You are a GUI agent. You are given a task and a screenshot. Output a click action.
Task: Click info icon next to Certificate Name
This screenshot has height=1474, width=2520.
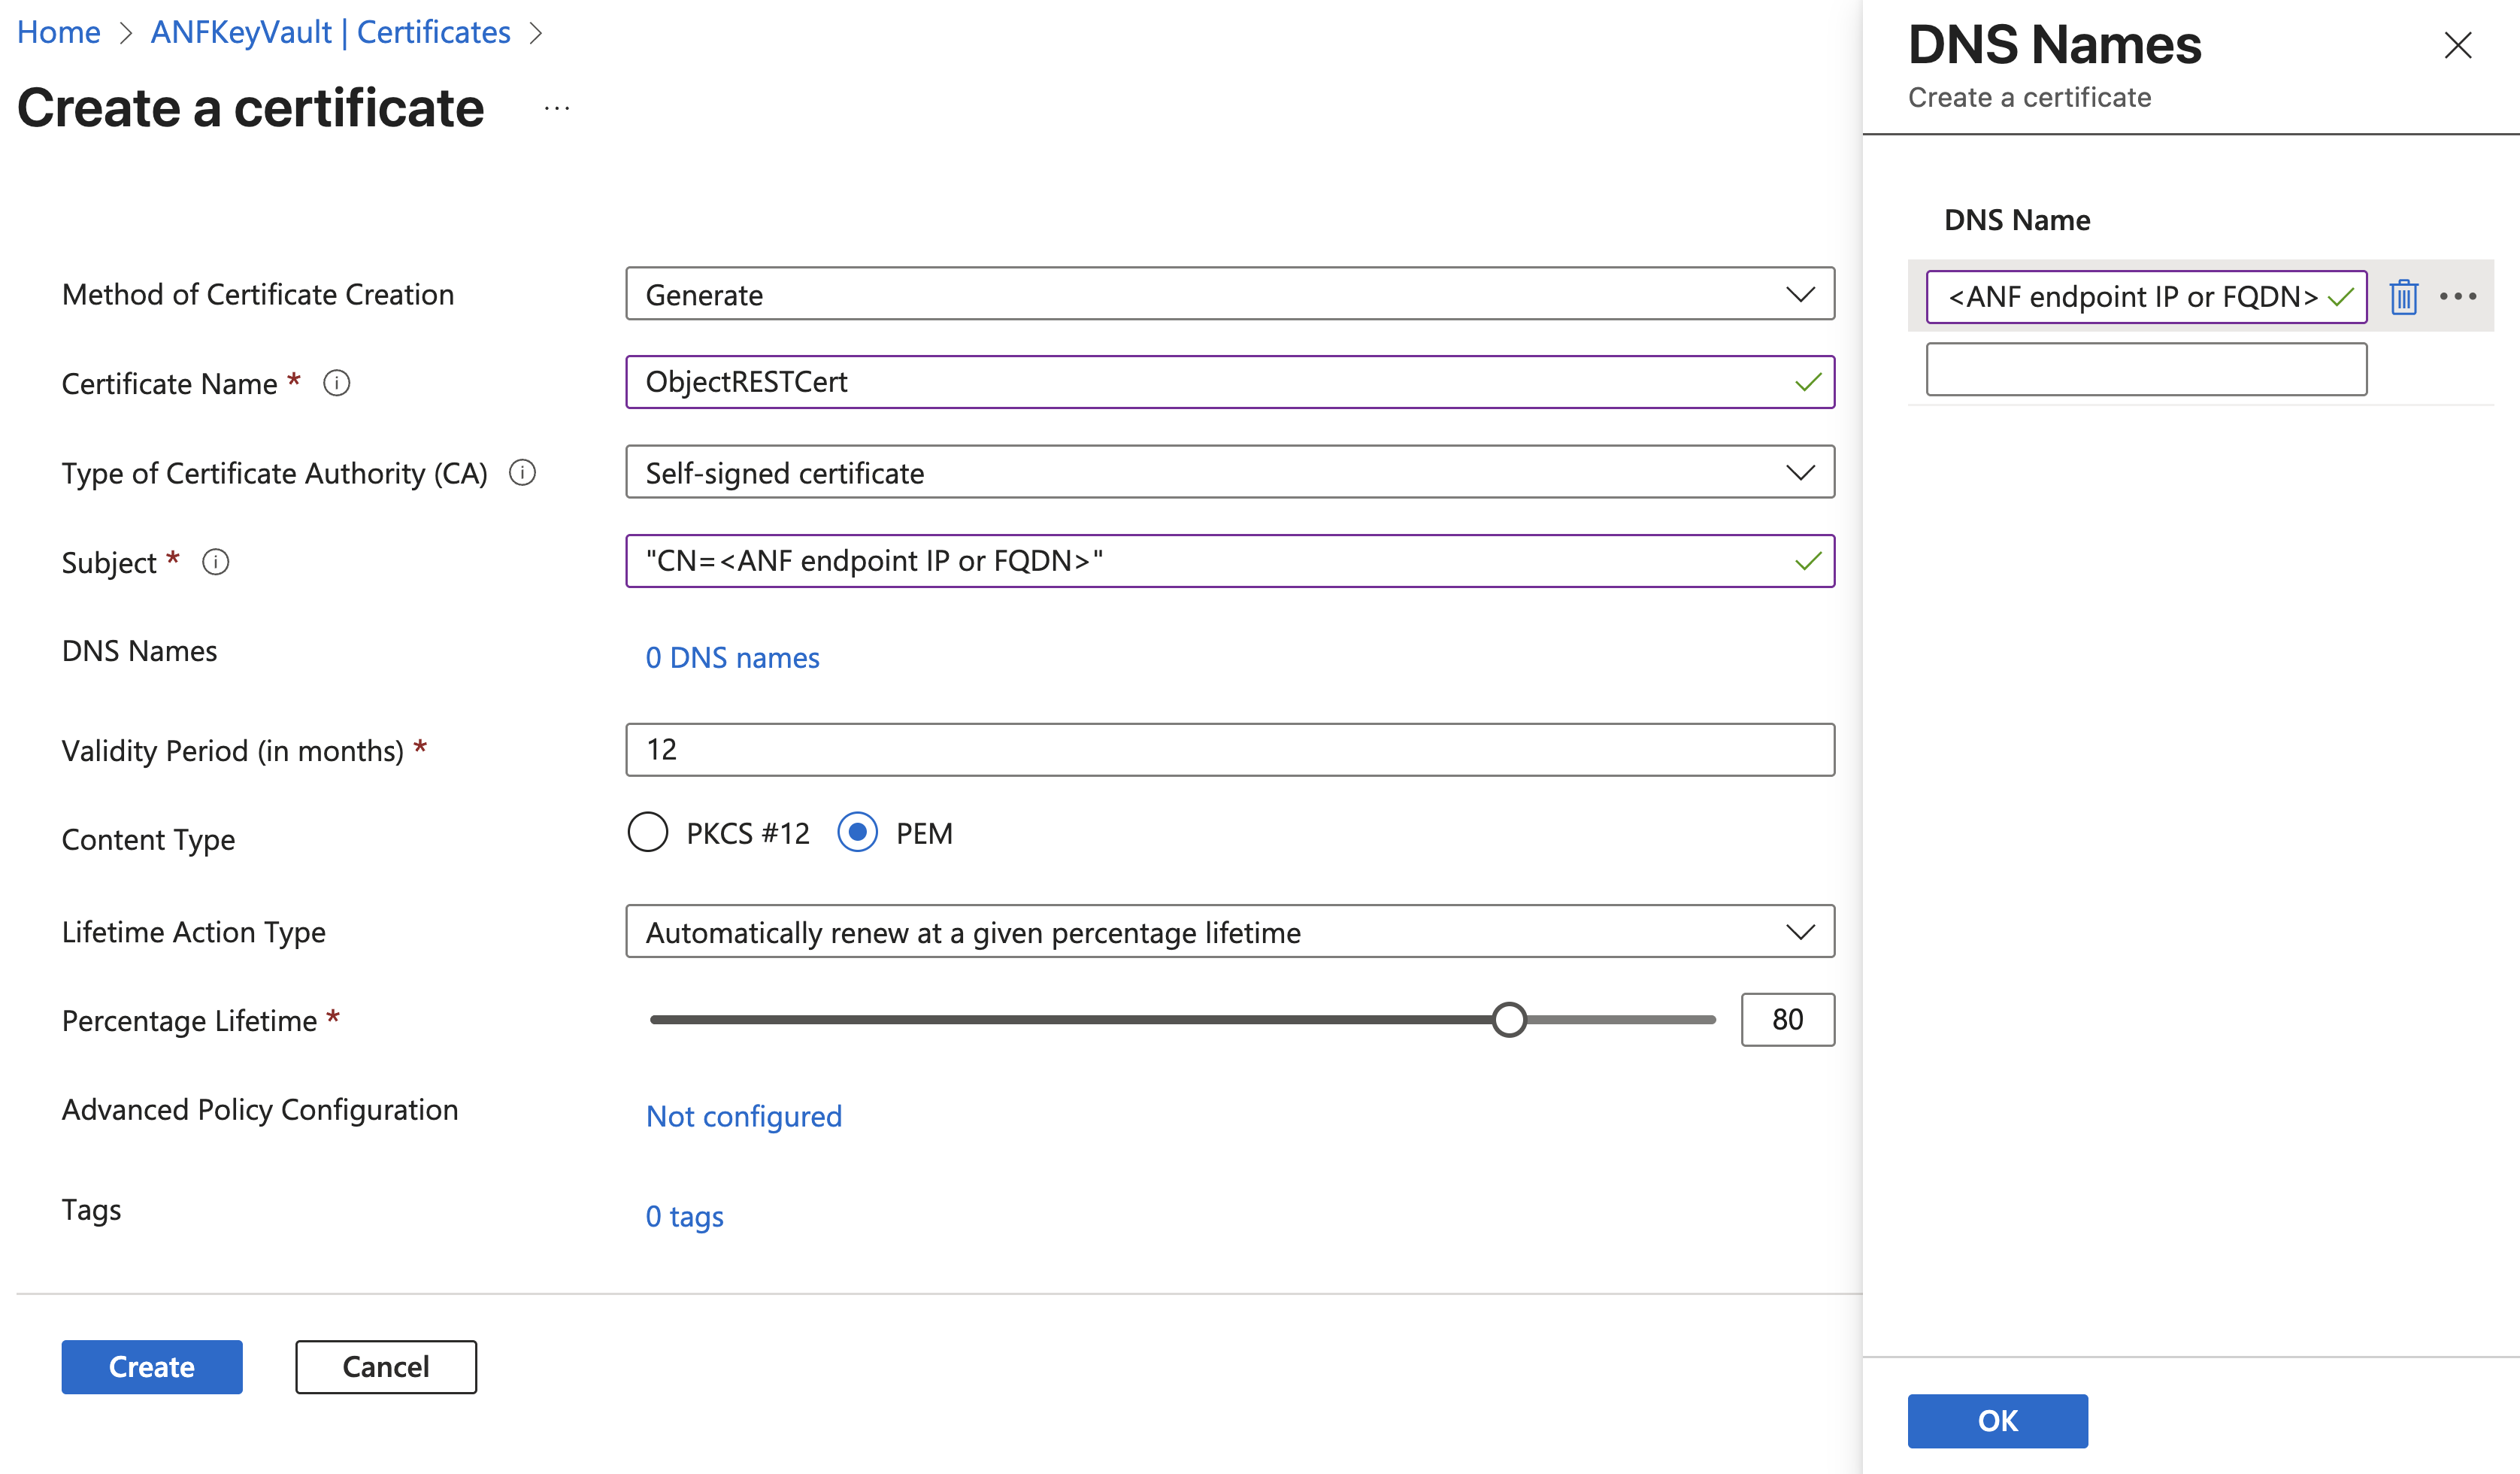click(x=337, y=383)
